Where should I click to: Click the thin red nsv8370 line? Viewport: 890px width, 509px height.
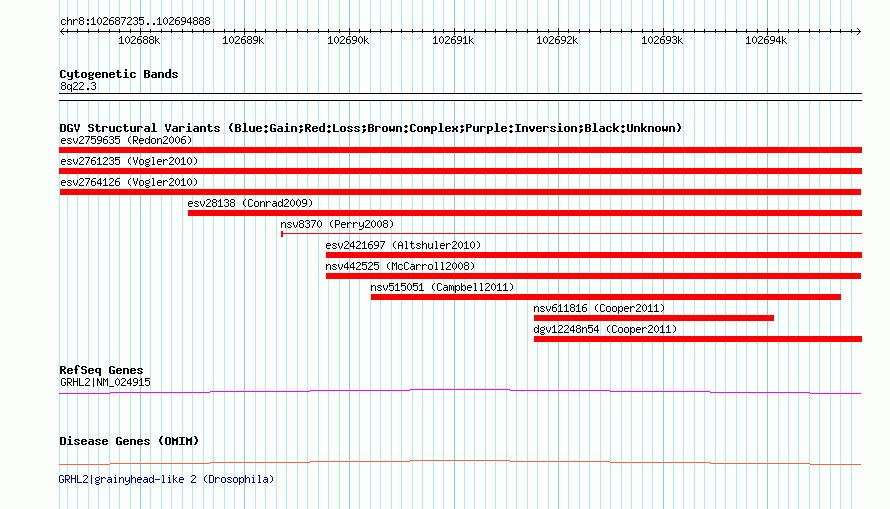click(572, 233)
